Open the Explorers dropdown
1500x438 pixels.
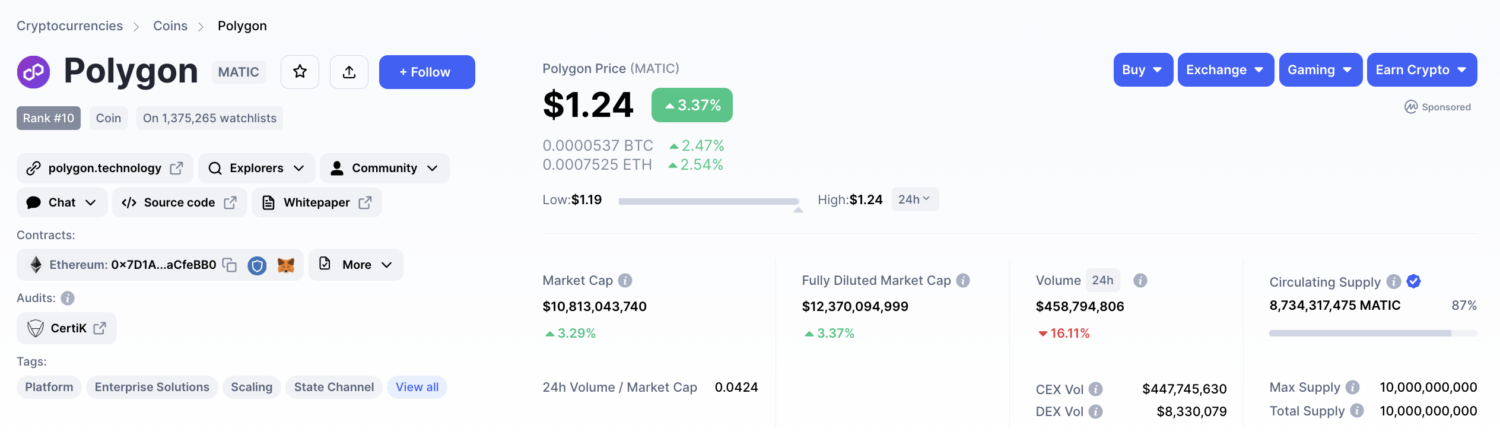(x=257, y=168)
